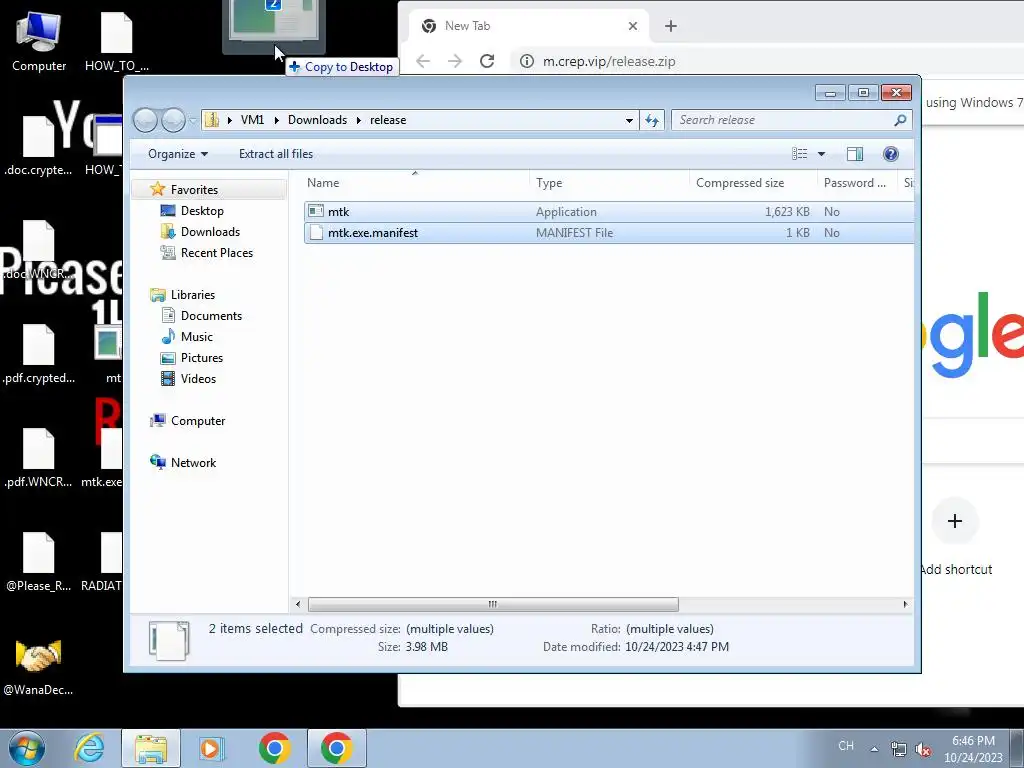Toggle the preview pane icon
The image size is (1024, 768).
click(855, 154)
